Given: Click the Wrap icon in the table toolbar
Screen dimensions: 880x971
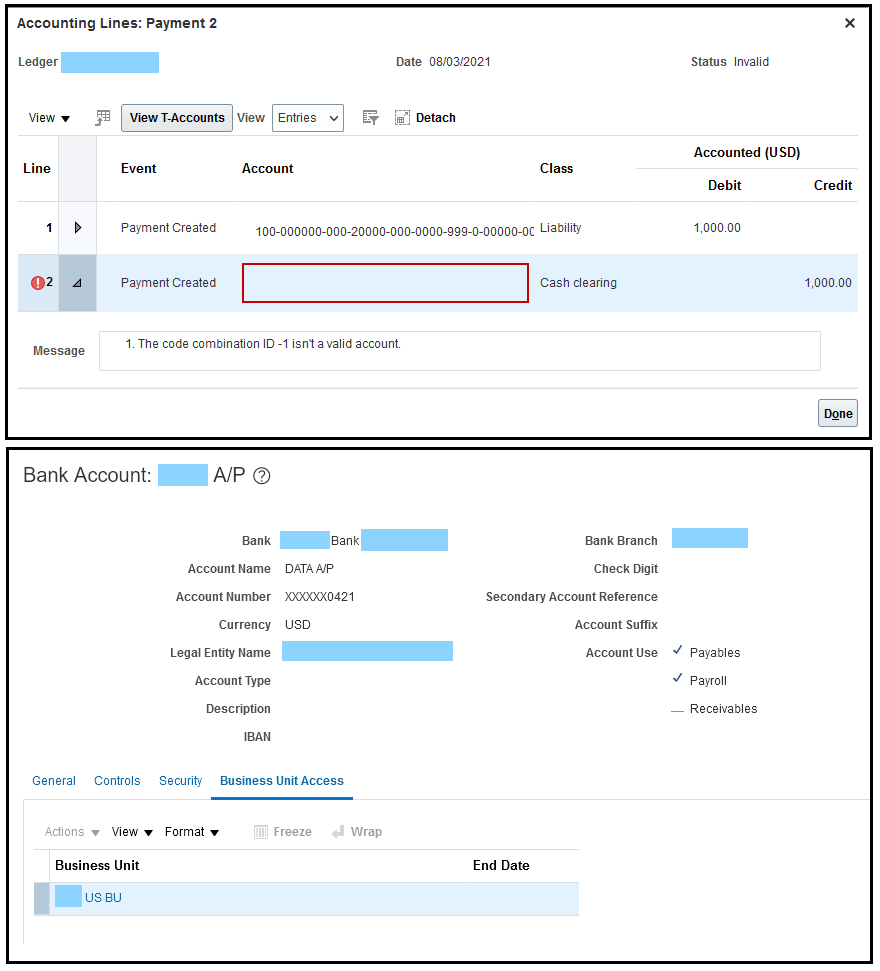Looking at the screenshot, I should point(356,831).
